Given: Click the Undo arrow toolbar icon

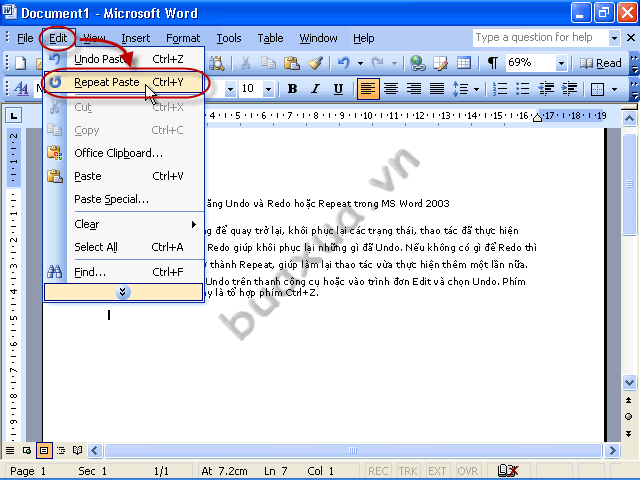Looking at the screenshot, I should pos(344,63).
